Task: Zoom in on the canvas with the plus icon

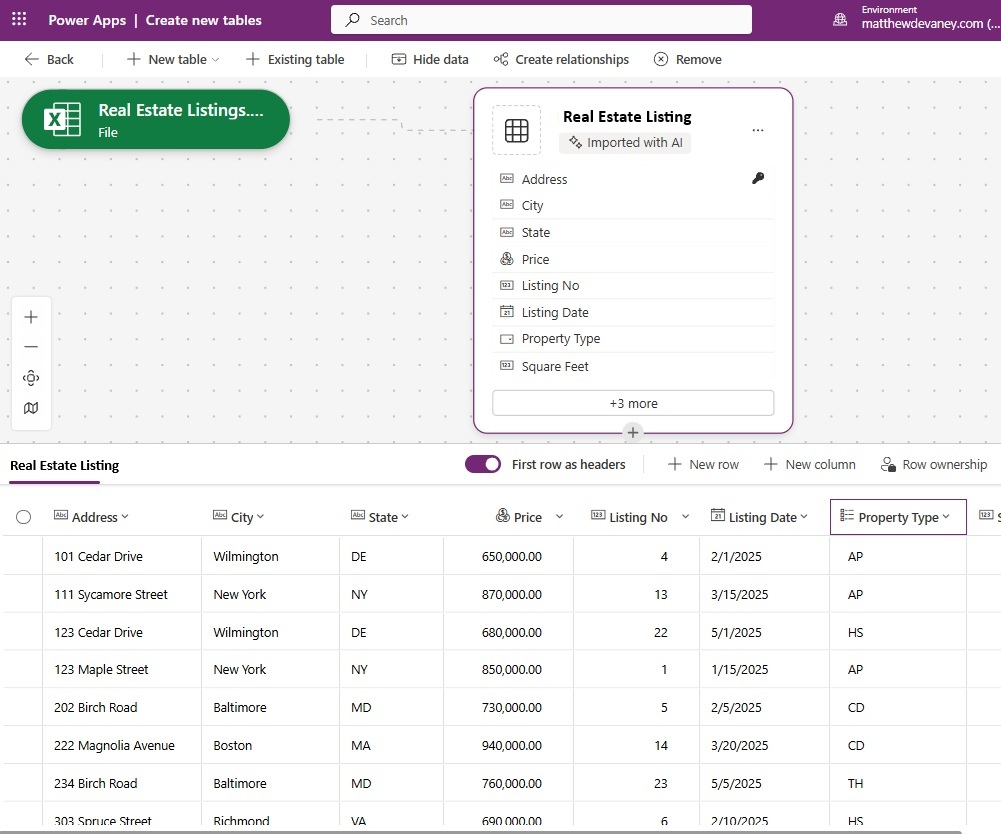Action: click(x=31, y=317)
